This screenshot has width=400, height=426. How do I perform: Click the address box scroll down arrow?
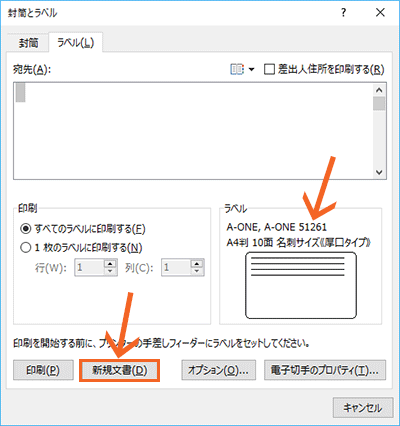(x=379, y=172)
